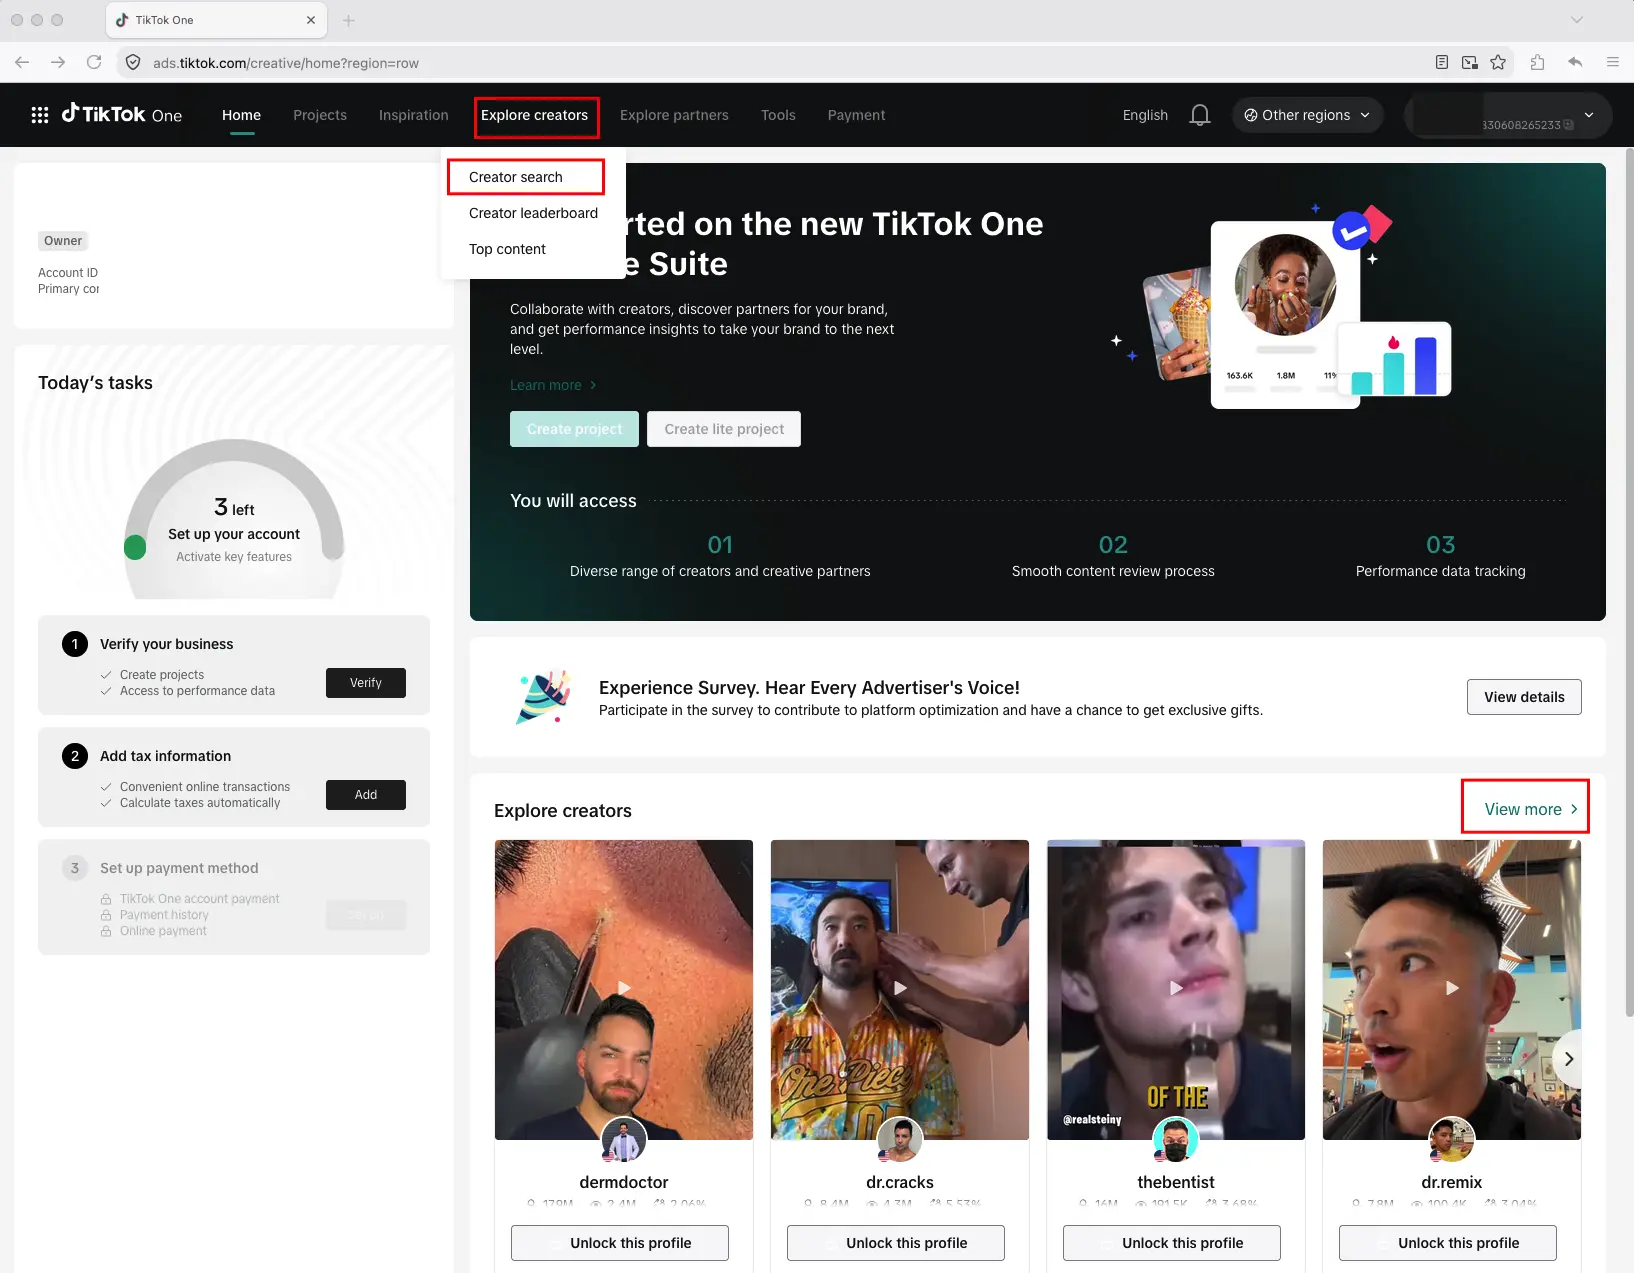Close the TikTok One tab

311,20
